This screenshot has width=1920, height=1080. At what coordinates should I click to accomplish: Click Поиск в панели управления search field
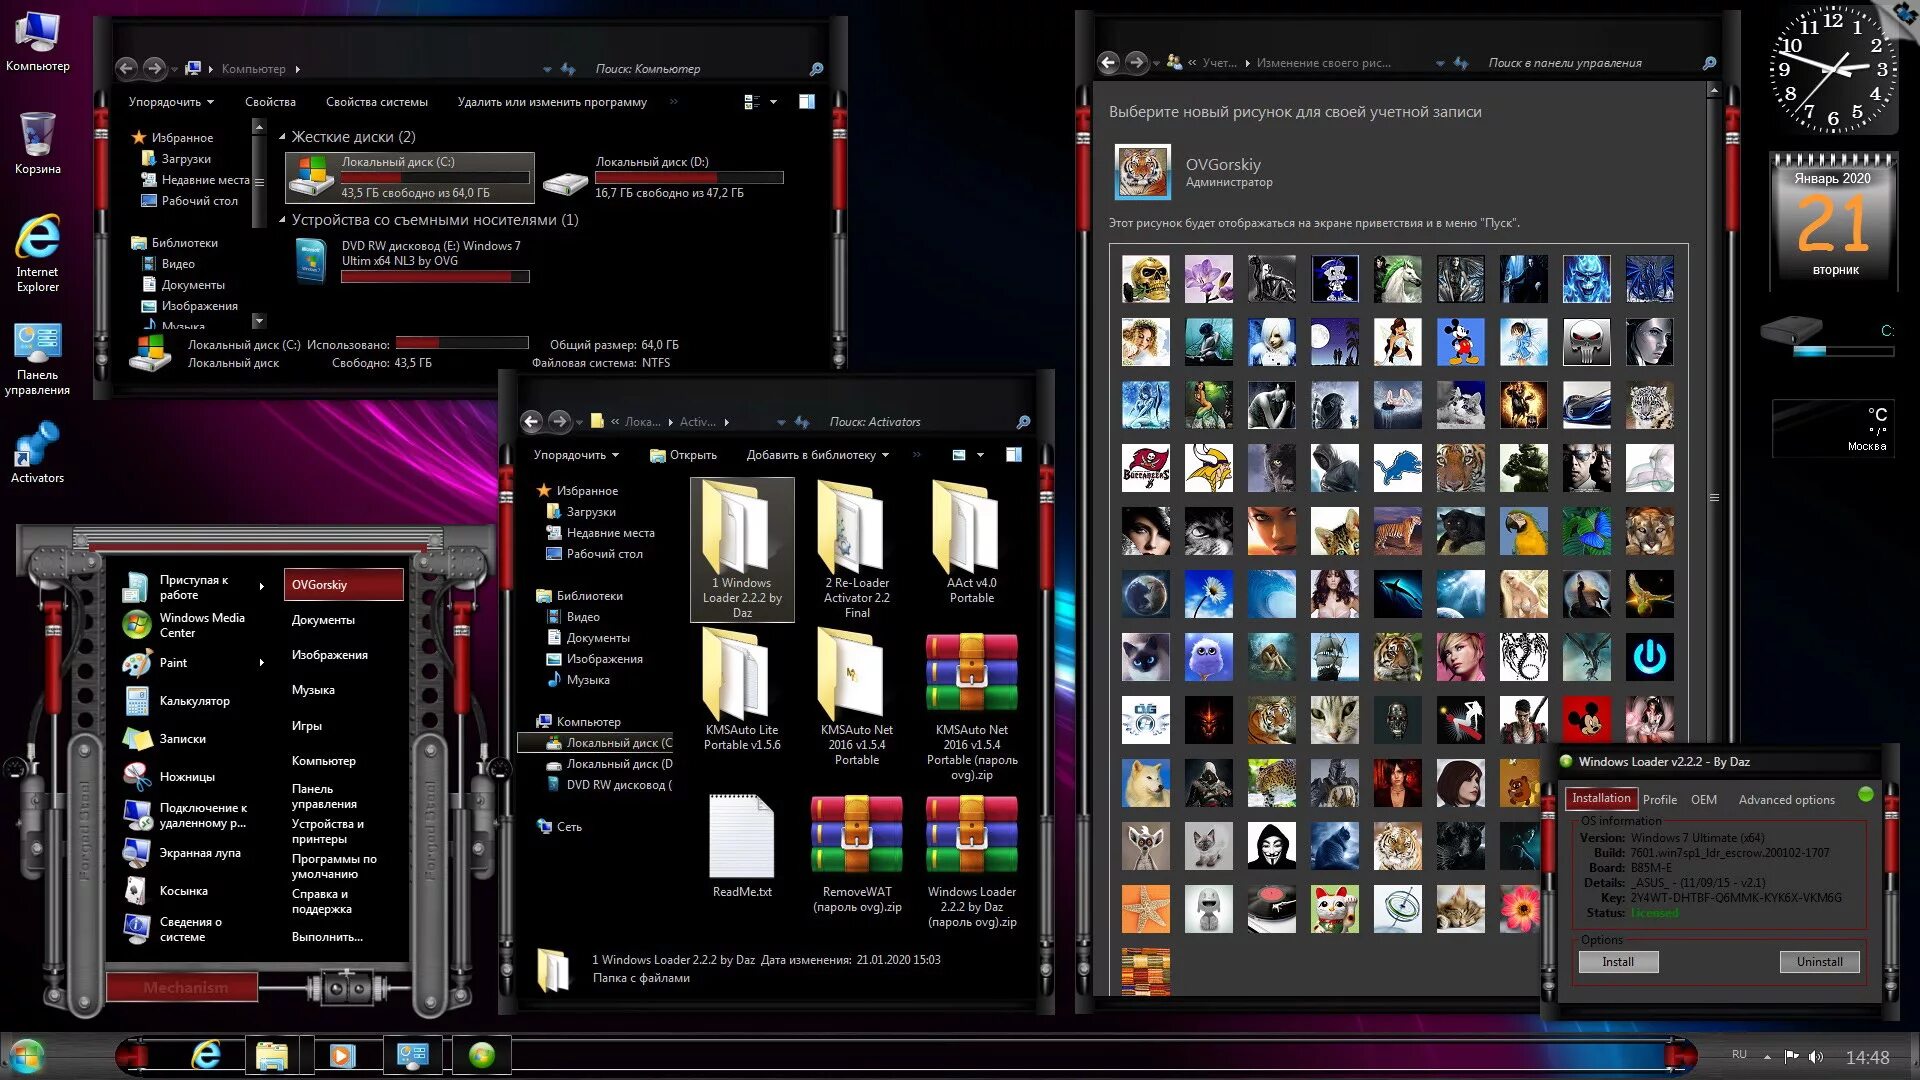pyautogui.click(x=1593, y=63)
